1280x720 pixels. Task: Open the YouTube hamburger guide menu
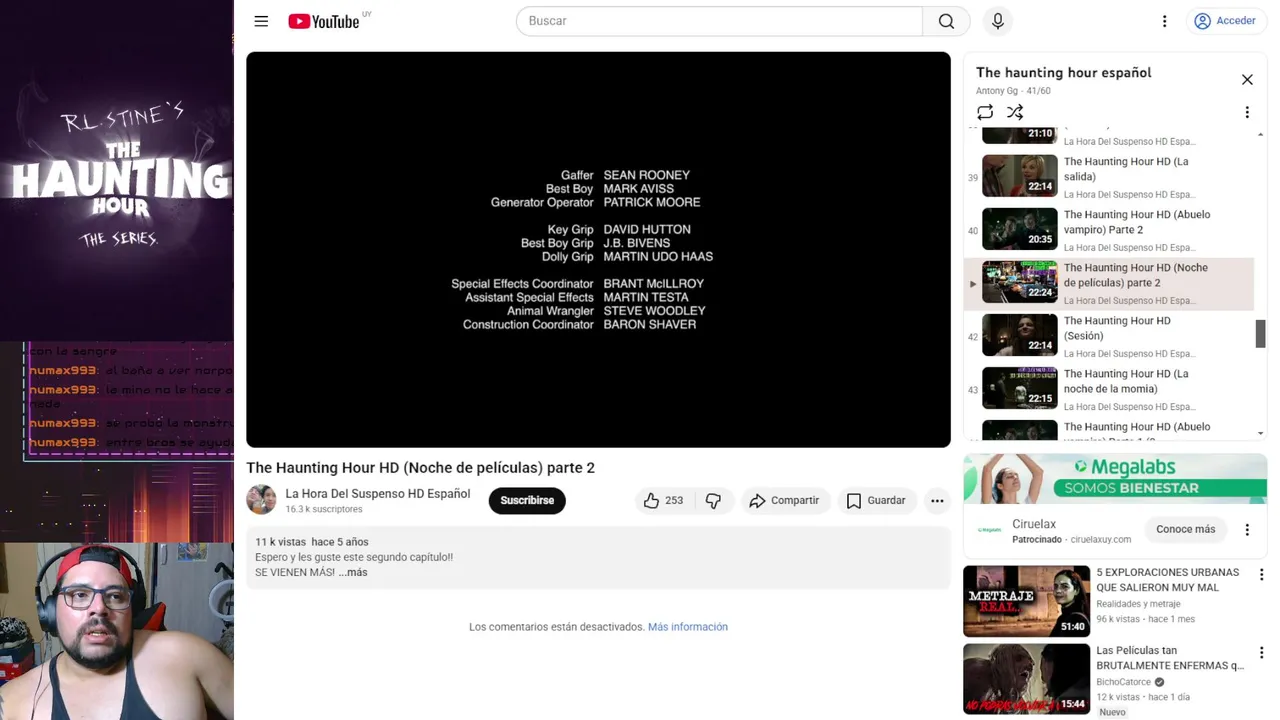click(261, 21)
